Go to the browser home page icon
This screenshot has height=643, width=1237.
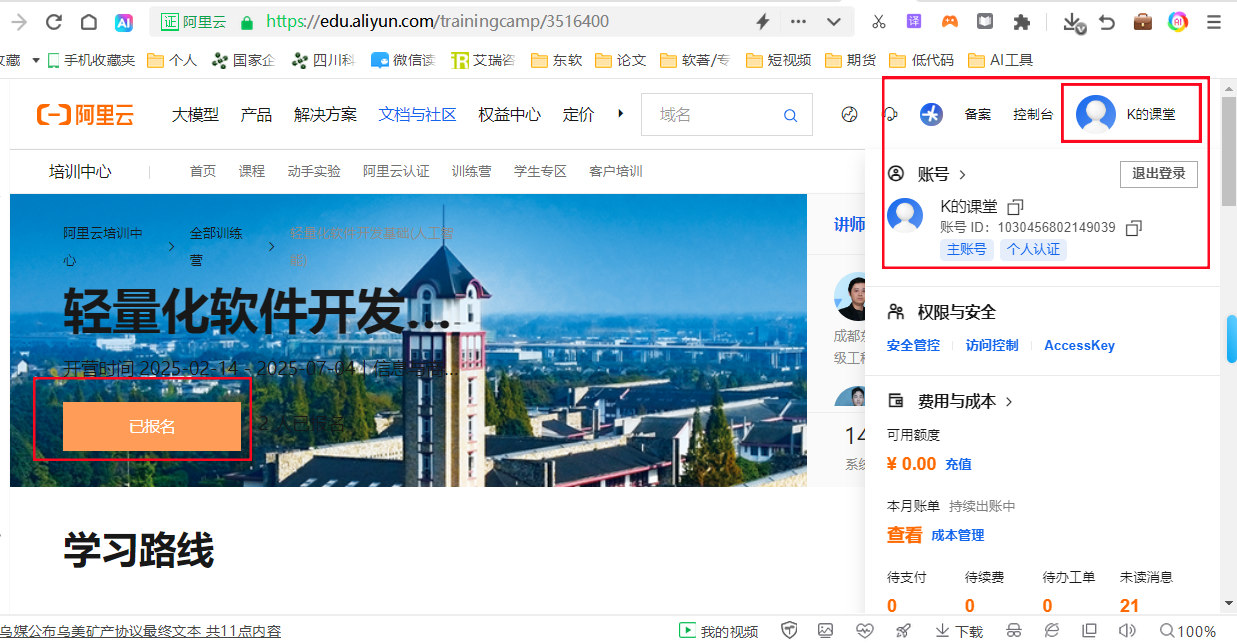click(x=88, y=22)
